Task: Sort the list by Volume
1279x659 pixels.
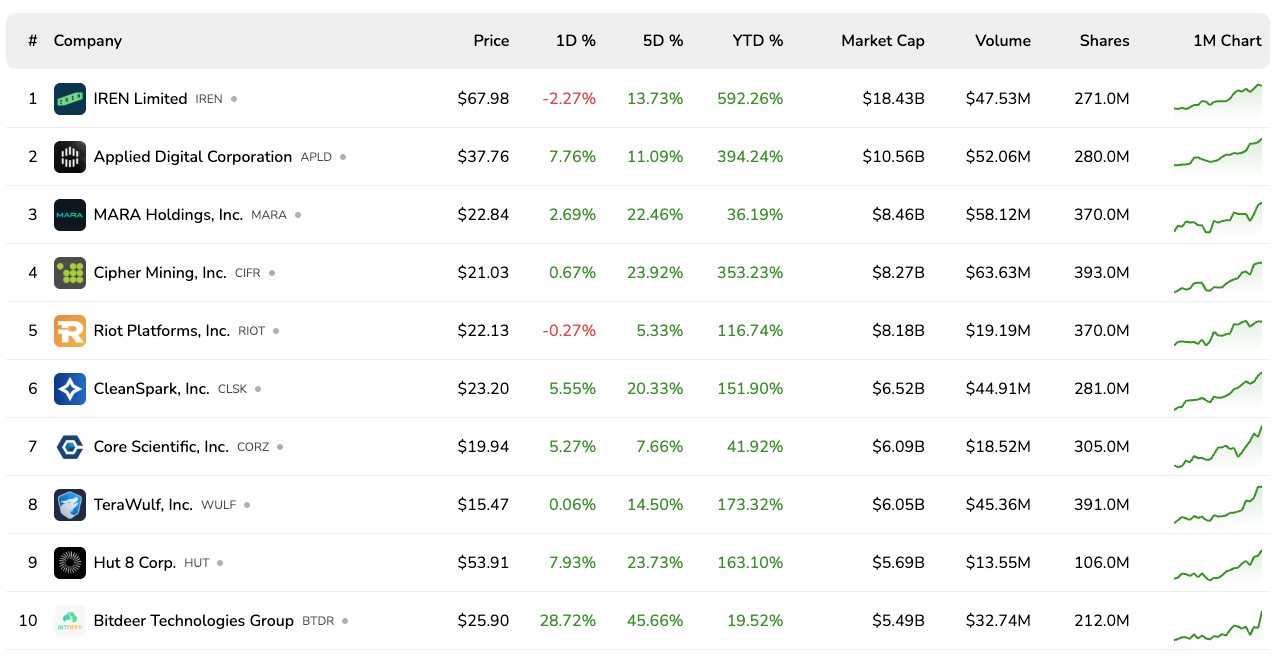Action: [x=1003, y=41]
